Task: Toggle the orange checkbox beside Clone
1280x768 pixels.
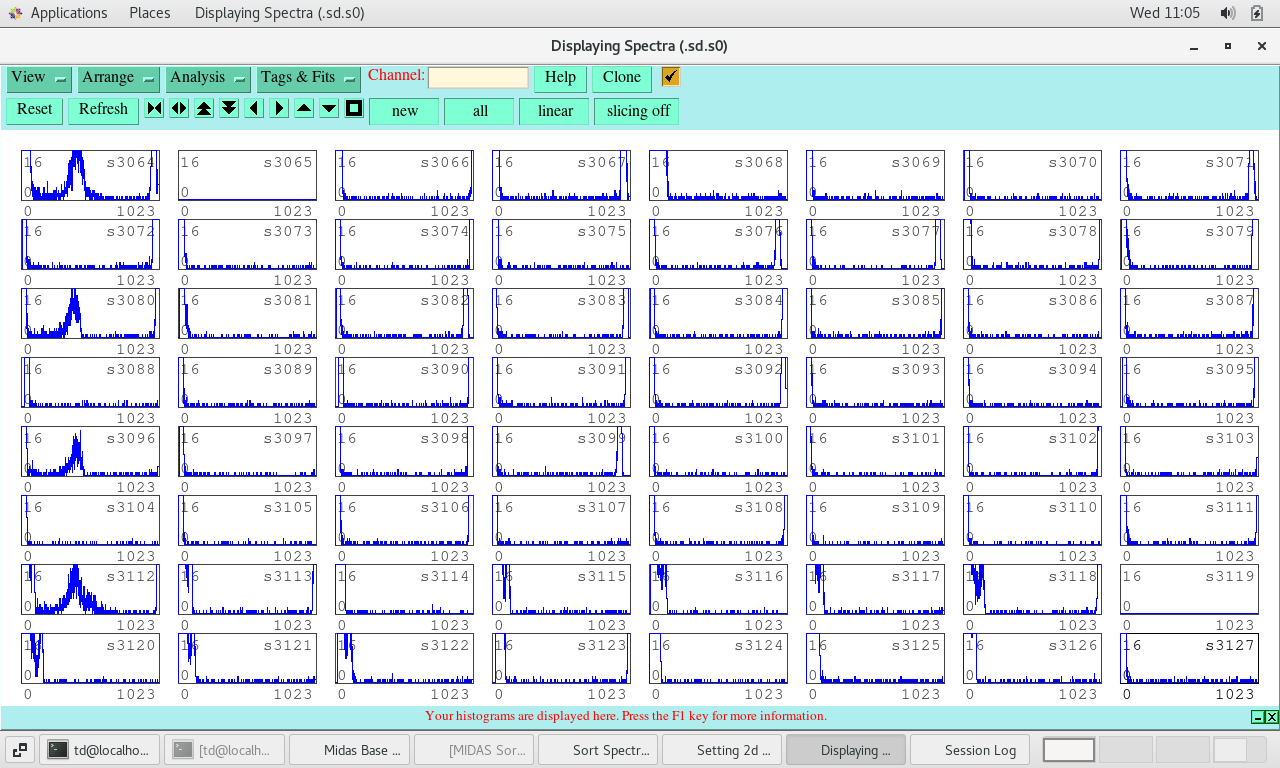Action: 670,77
